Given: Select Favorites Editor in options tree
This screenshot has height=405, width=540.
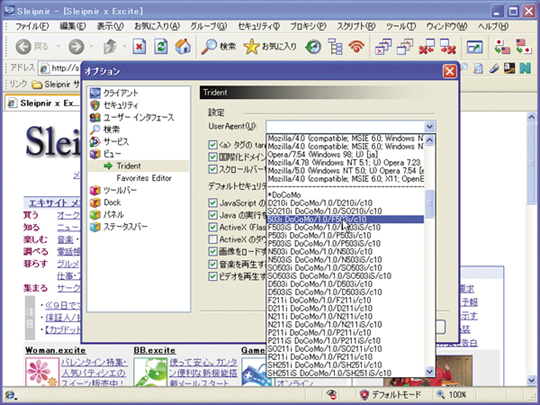Looking at the screenshot, I should tap(144, 178).
